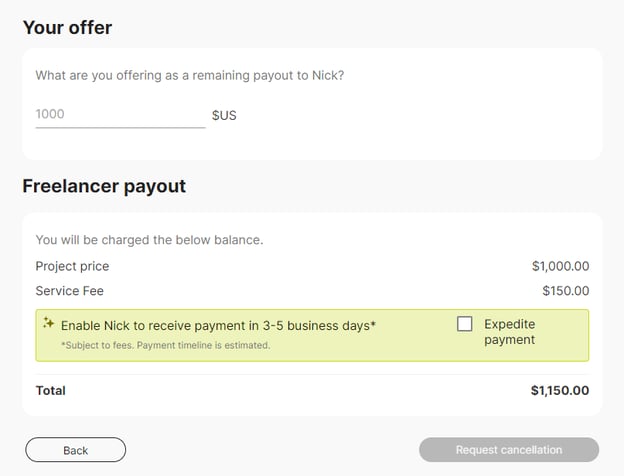Click the Expedite payment label text
Image resolution: width=624 pixels, height=476 pixels.
point(509,332)
